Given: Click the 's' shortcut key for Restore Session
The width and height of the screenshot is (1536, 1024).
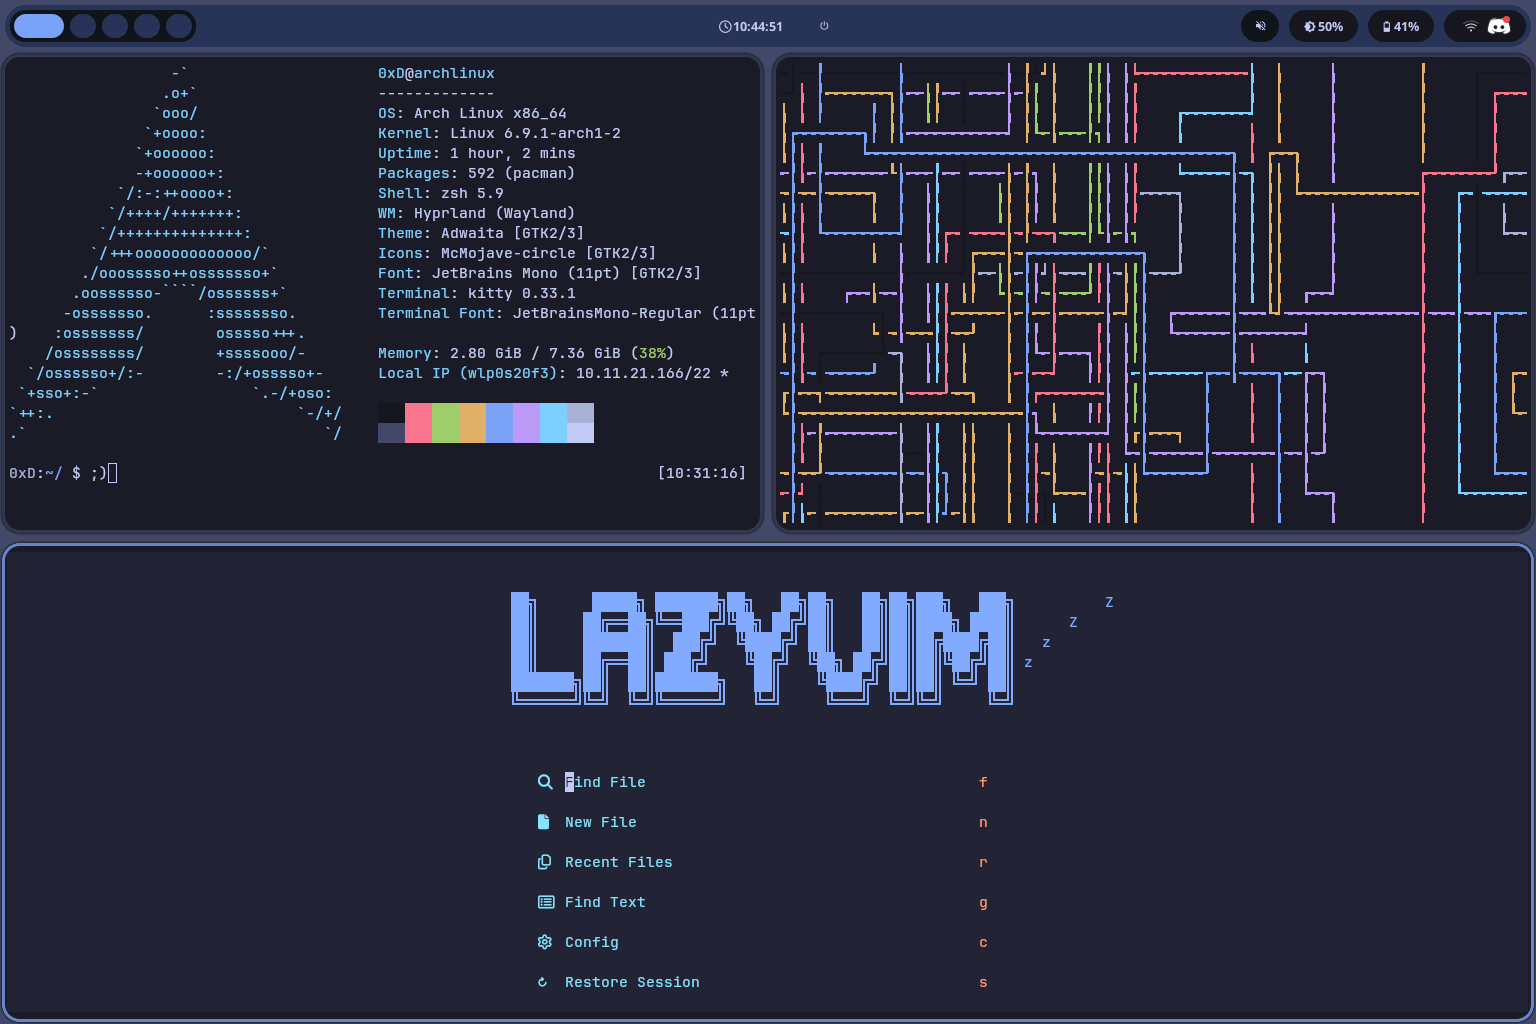Looking at the screenshot, I should click(983, 982).
